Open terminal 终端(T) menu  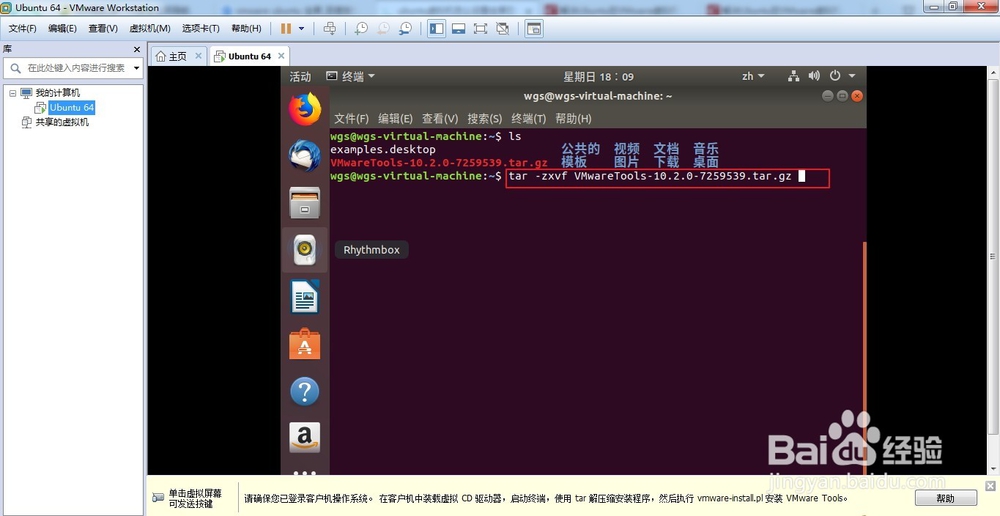(x=529, y=119)
